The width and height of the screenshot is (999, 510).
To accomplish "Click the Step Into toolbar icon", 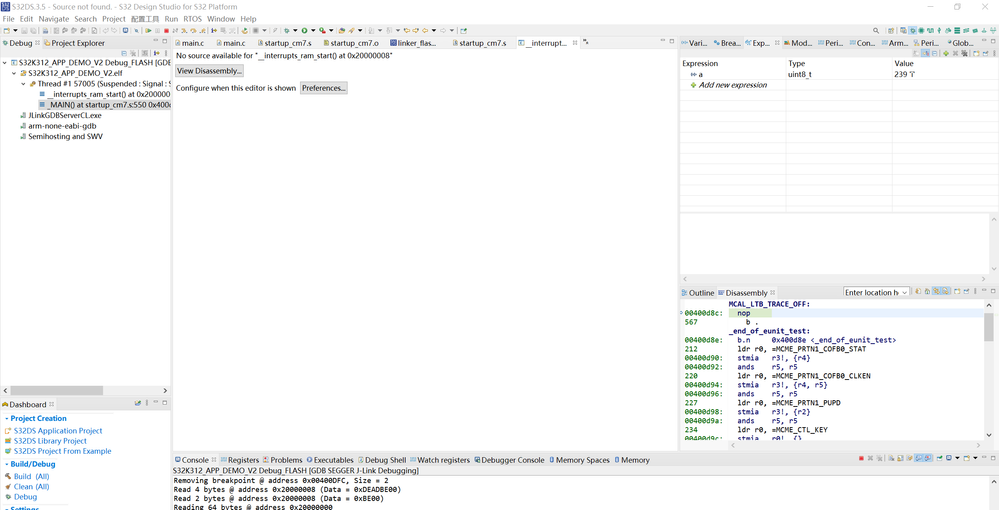I will (x=184, y=31).
